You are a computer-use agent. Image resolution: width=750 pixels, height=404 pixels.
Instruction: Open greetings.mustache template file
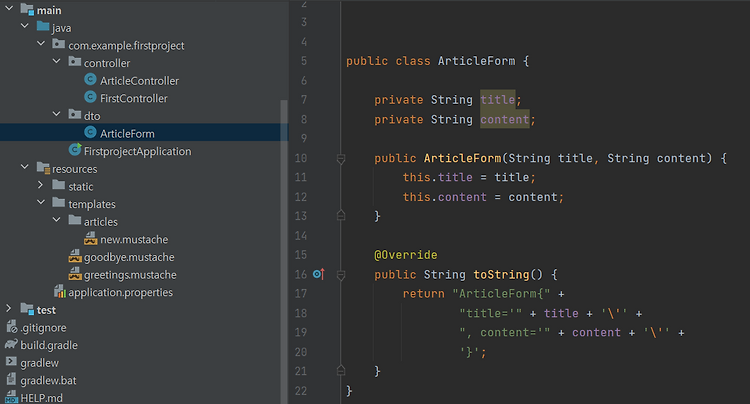pyautogui.click(x=130, y=274)
